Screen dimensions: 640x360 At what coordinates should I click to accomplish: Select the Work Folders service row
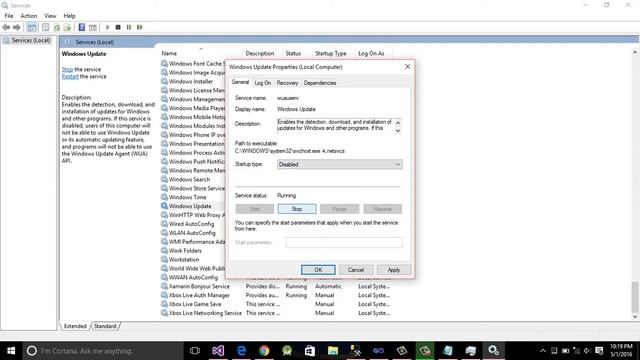(x=185, y=251)
